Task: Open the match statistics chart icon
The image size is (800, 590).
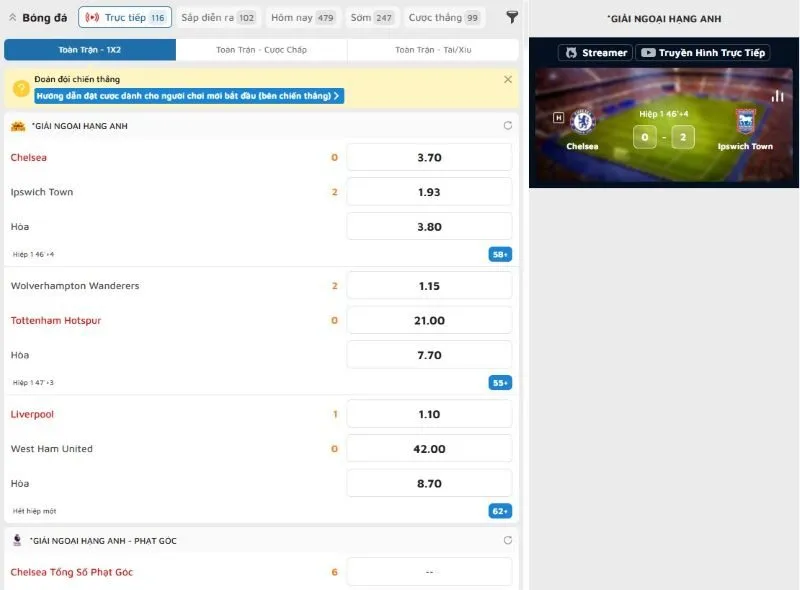Action: point(777,96)
